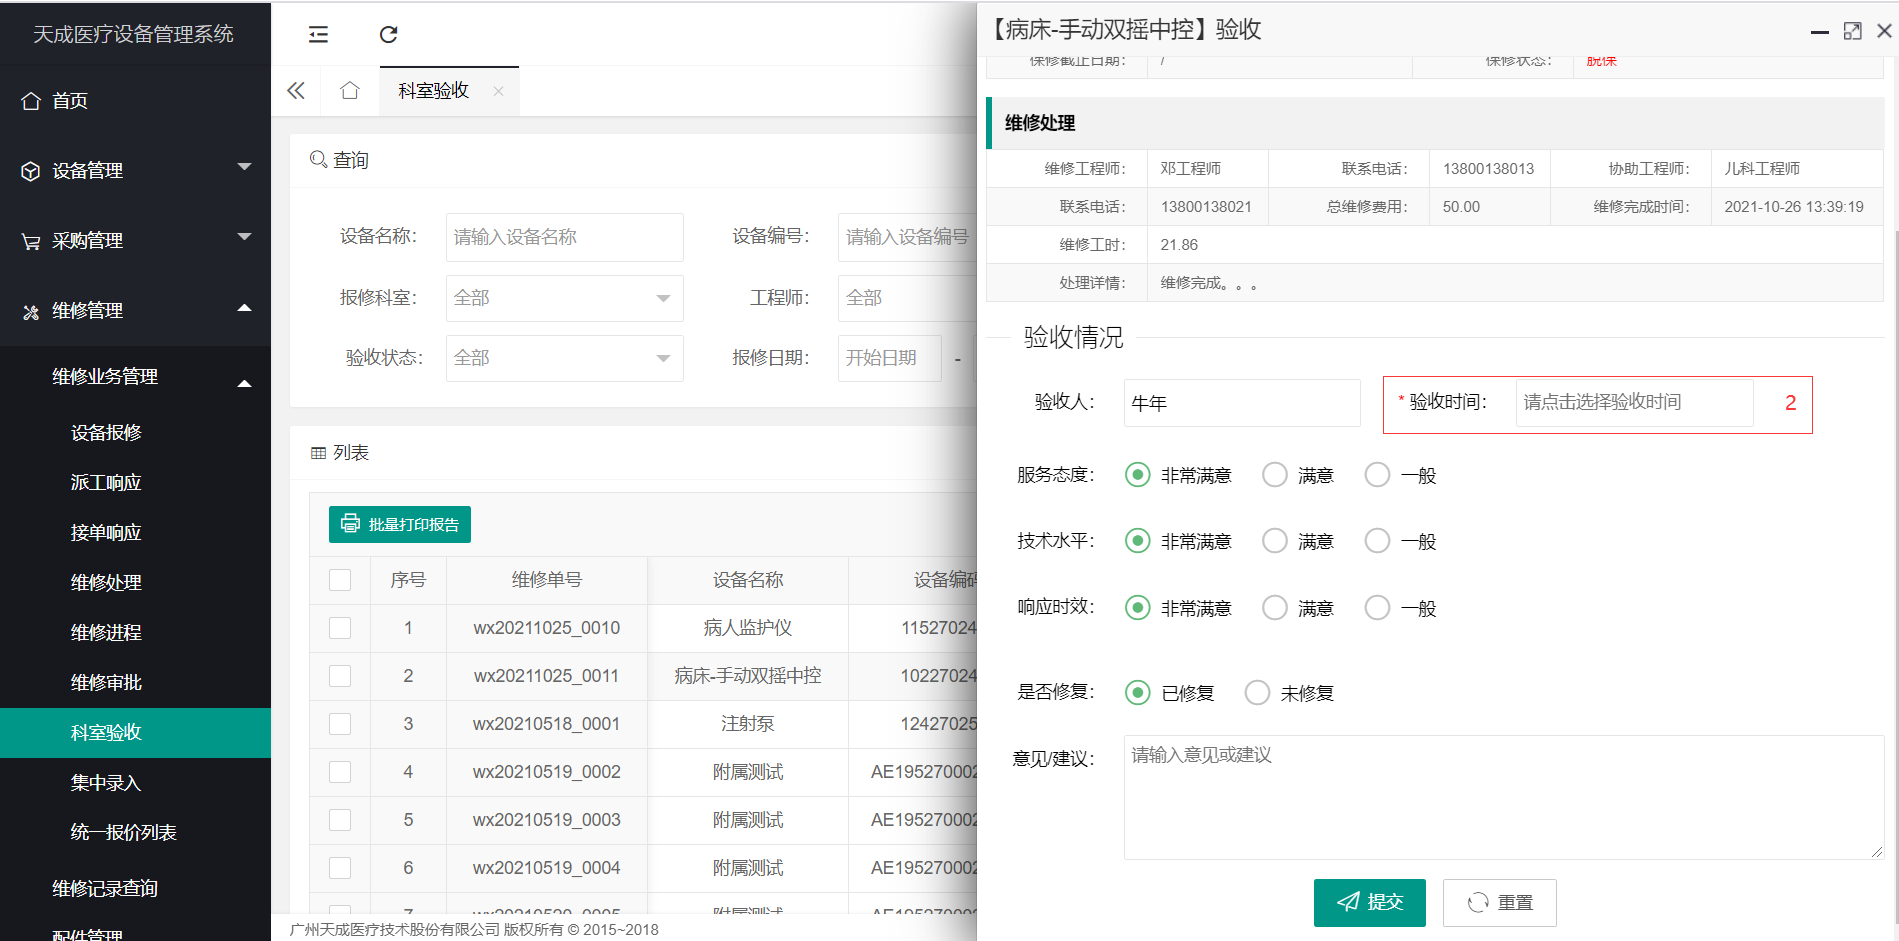Maximize the 验收 dialog
This screenshot has height=941, width=1899.
tap(1853, 31)
